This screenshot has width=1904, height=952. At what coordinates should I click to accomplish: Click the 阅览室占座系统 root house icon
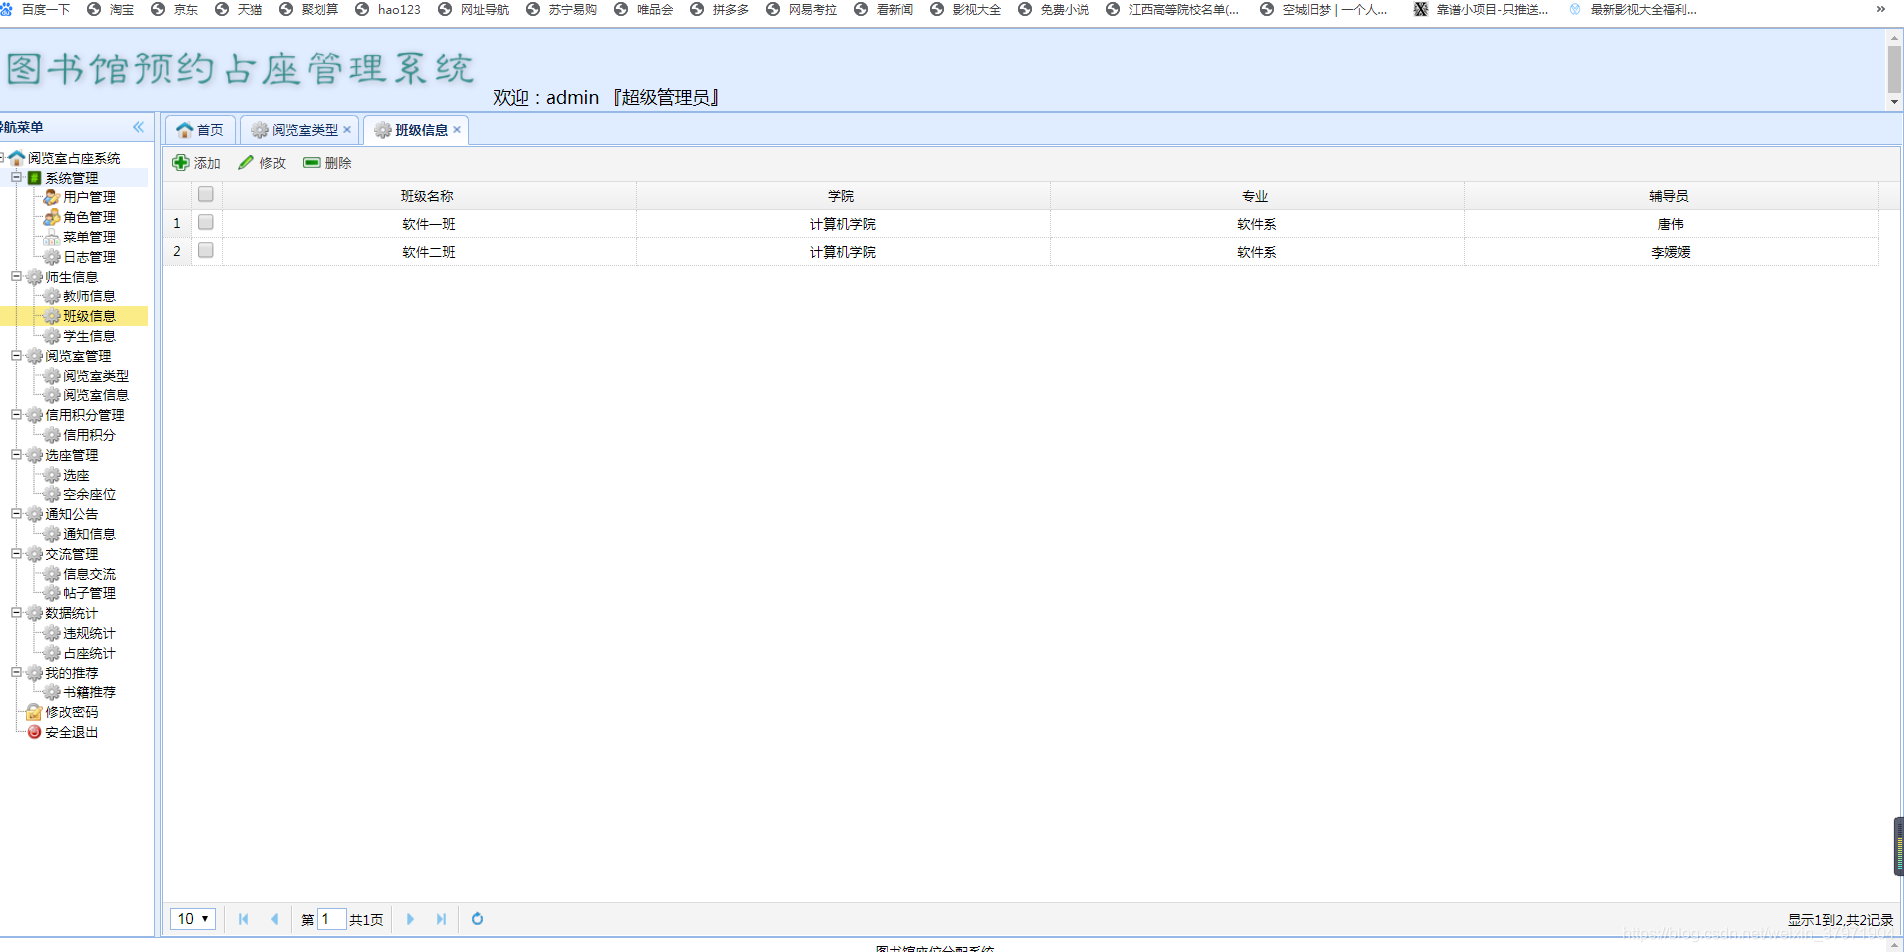coord(17,158)
